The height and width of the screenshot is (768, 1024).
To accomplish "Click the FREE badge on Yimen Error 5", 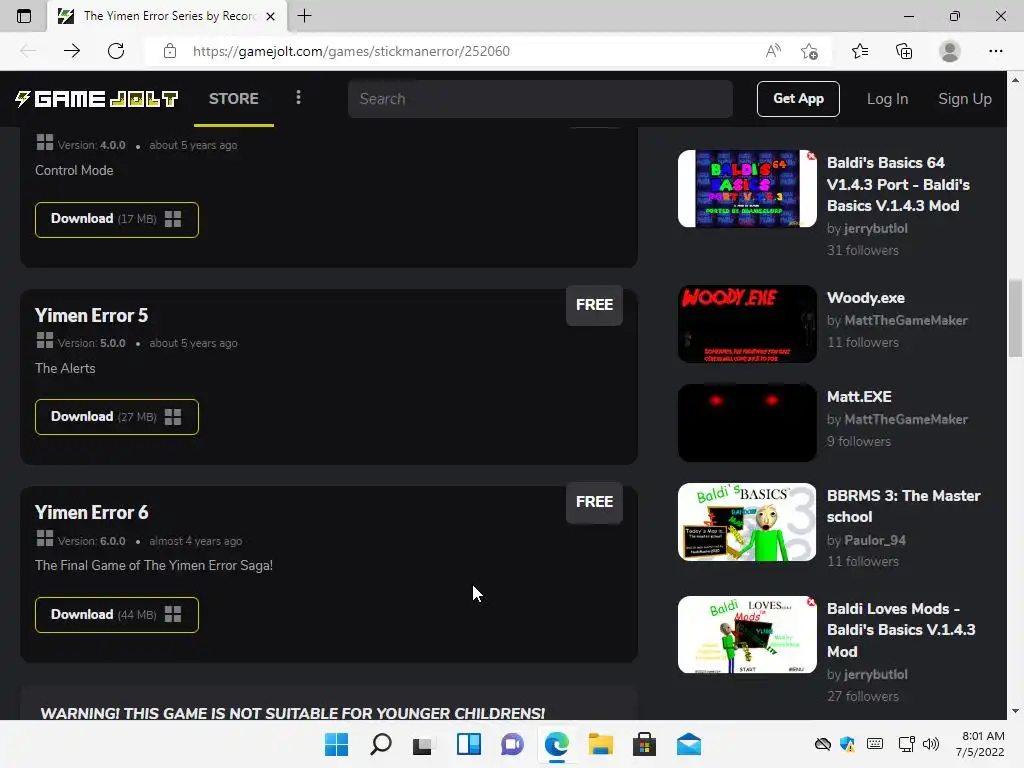I will pos(594,305).
